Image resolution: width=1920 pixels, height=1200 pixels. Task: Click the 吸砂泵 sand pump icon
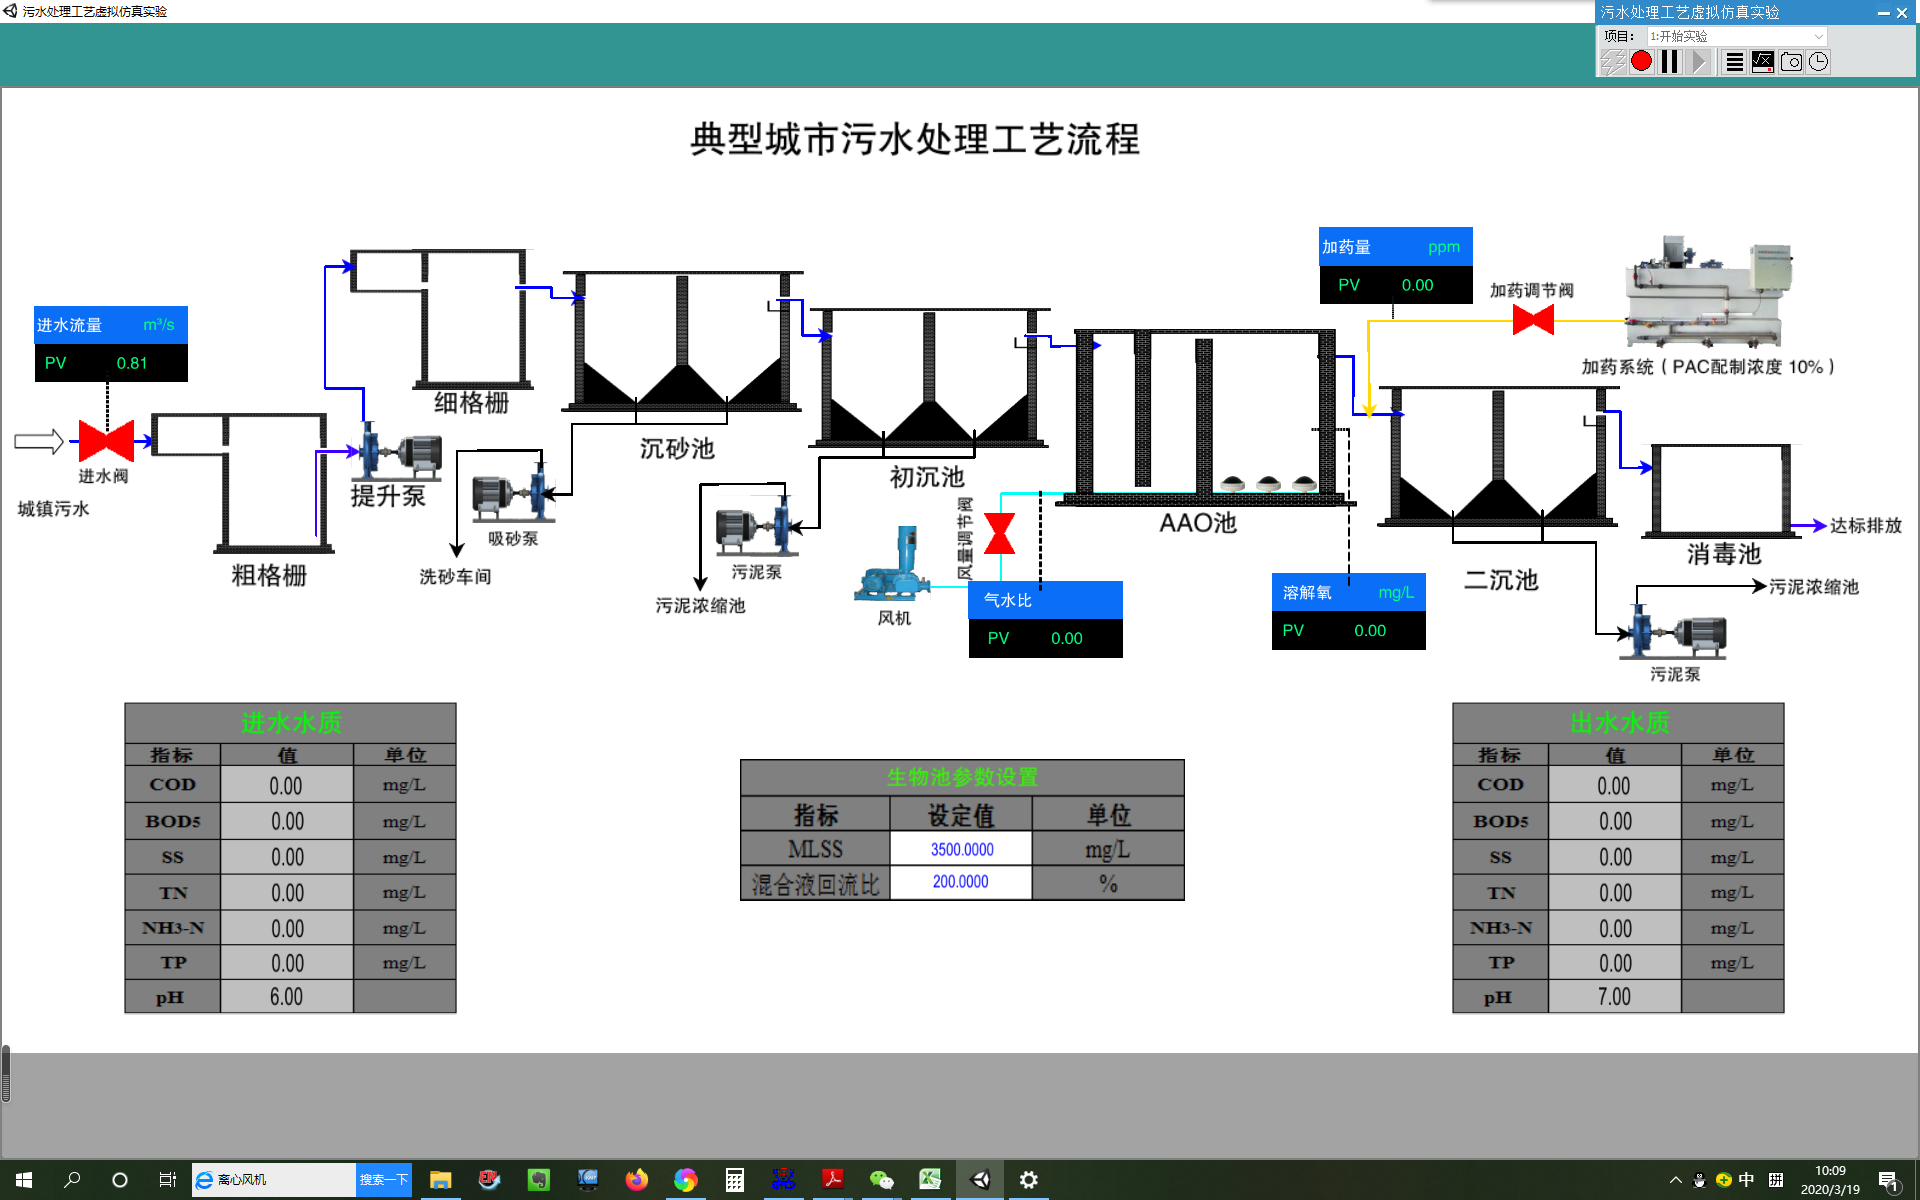[x=512, y=495]
